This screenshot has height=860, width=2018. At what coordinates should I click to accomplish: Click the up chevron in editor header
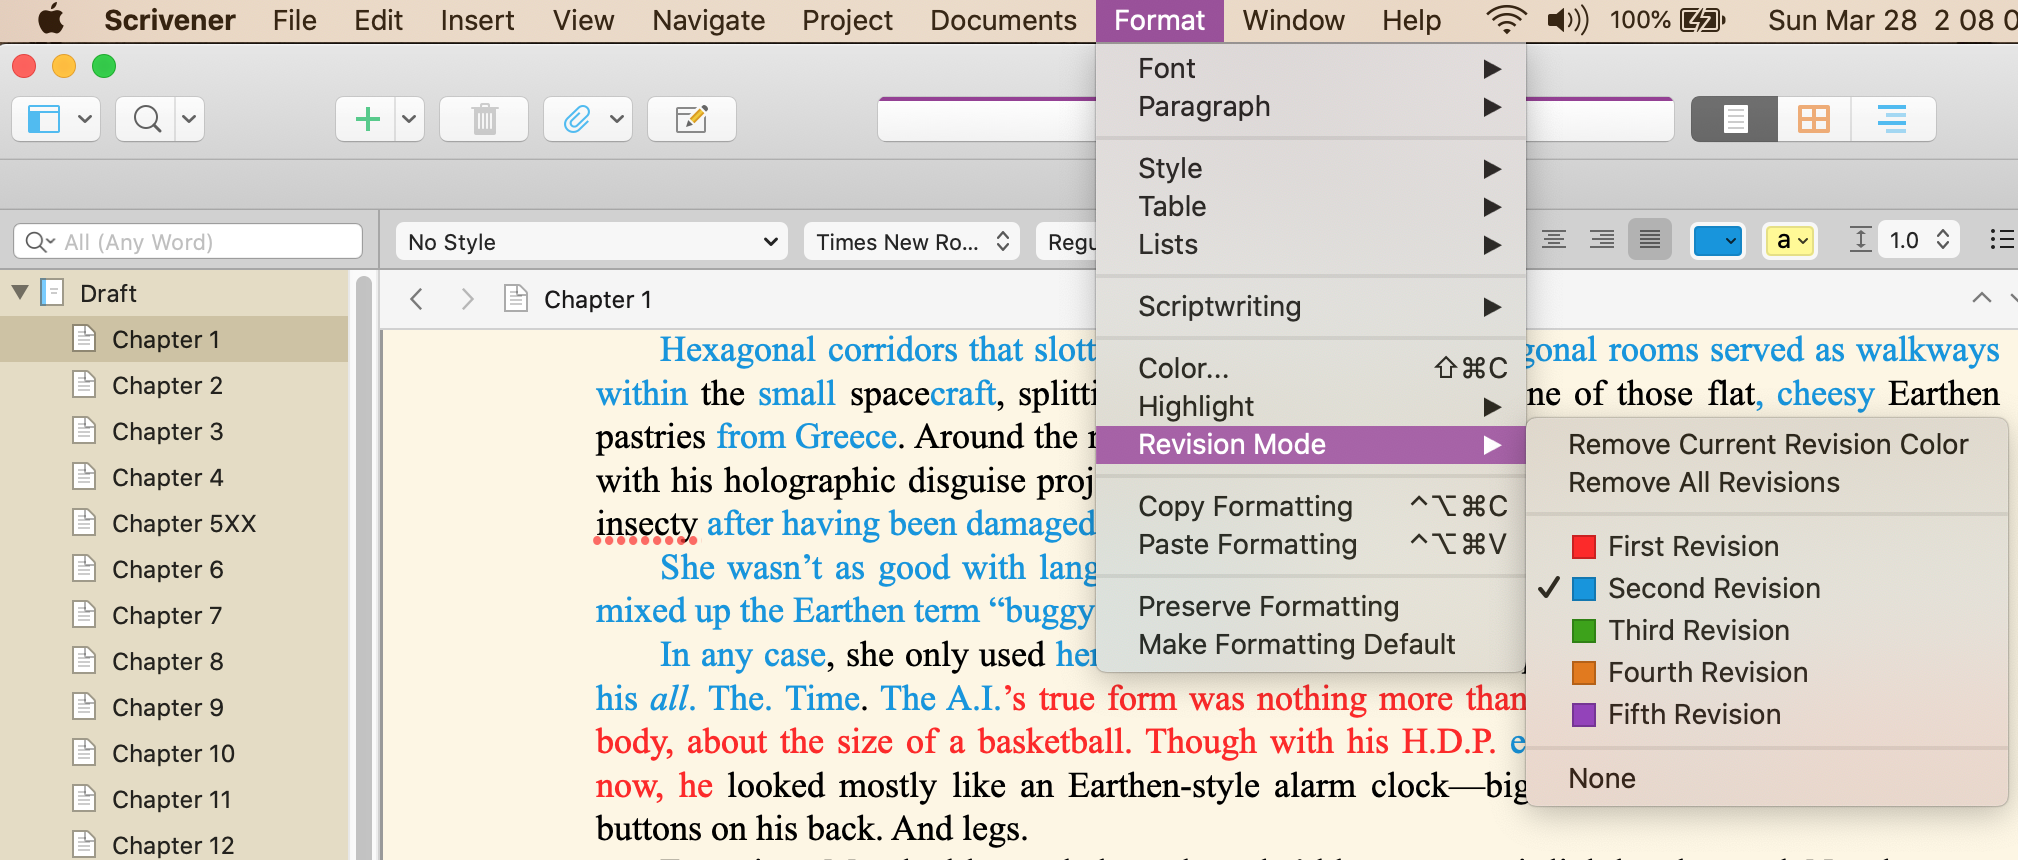1981,298
